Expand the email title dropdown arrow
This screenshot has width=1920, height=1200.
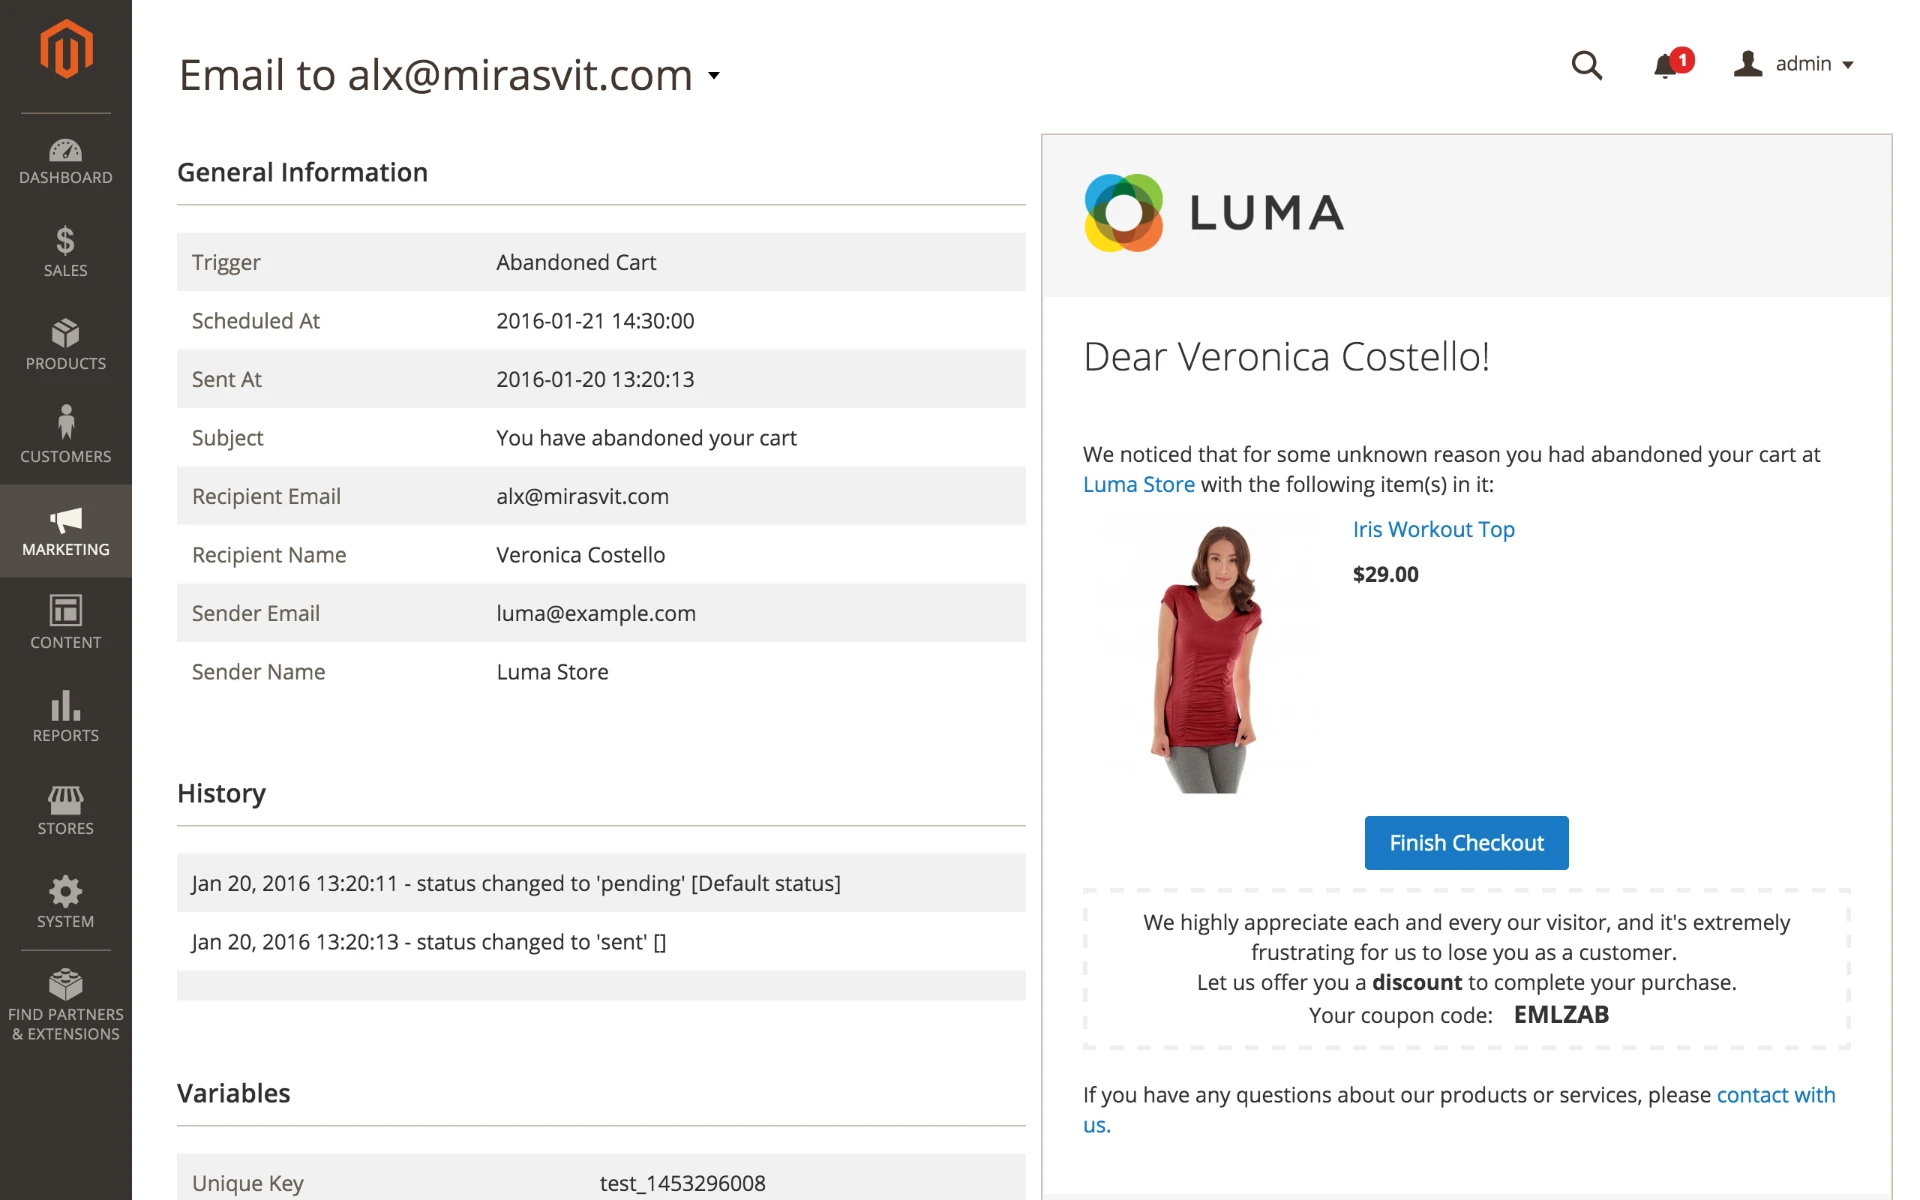tap(713, 77)
